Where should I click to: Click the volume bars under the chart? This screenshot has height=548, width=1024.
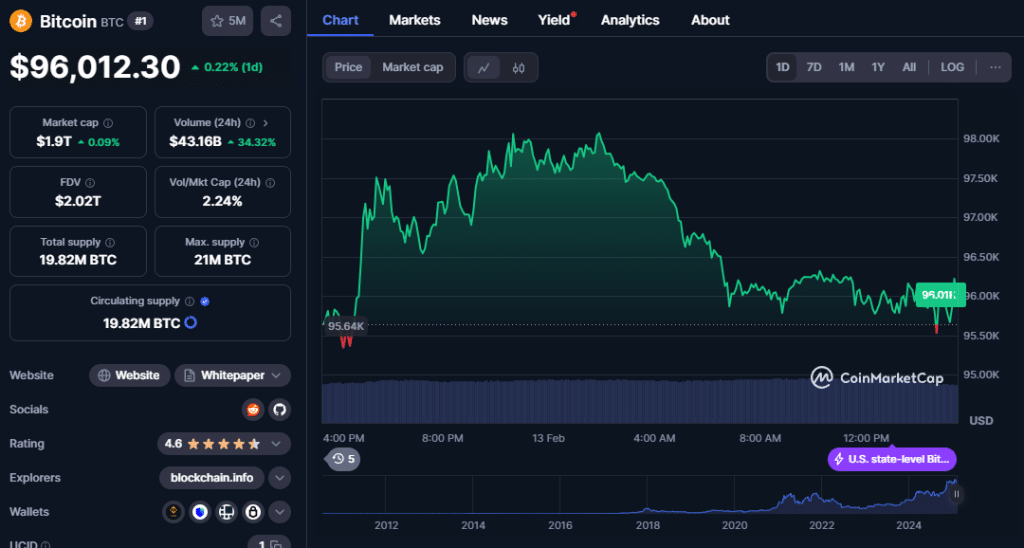[x=640, y=401]
